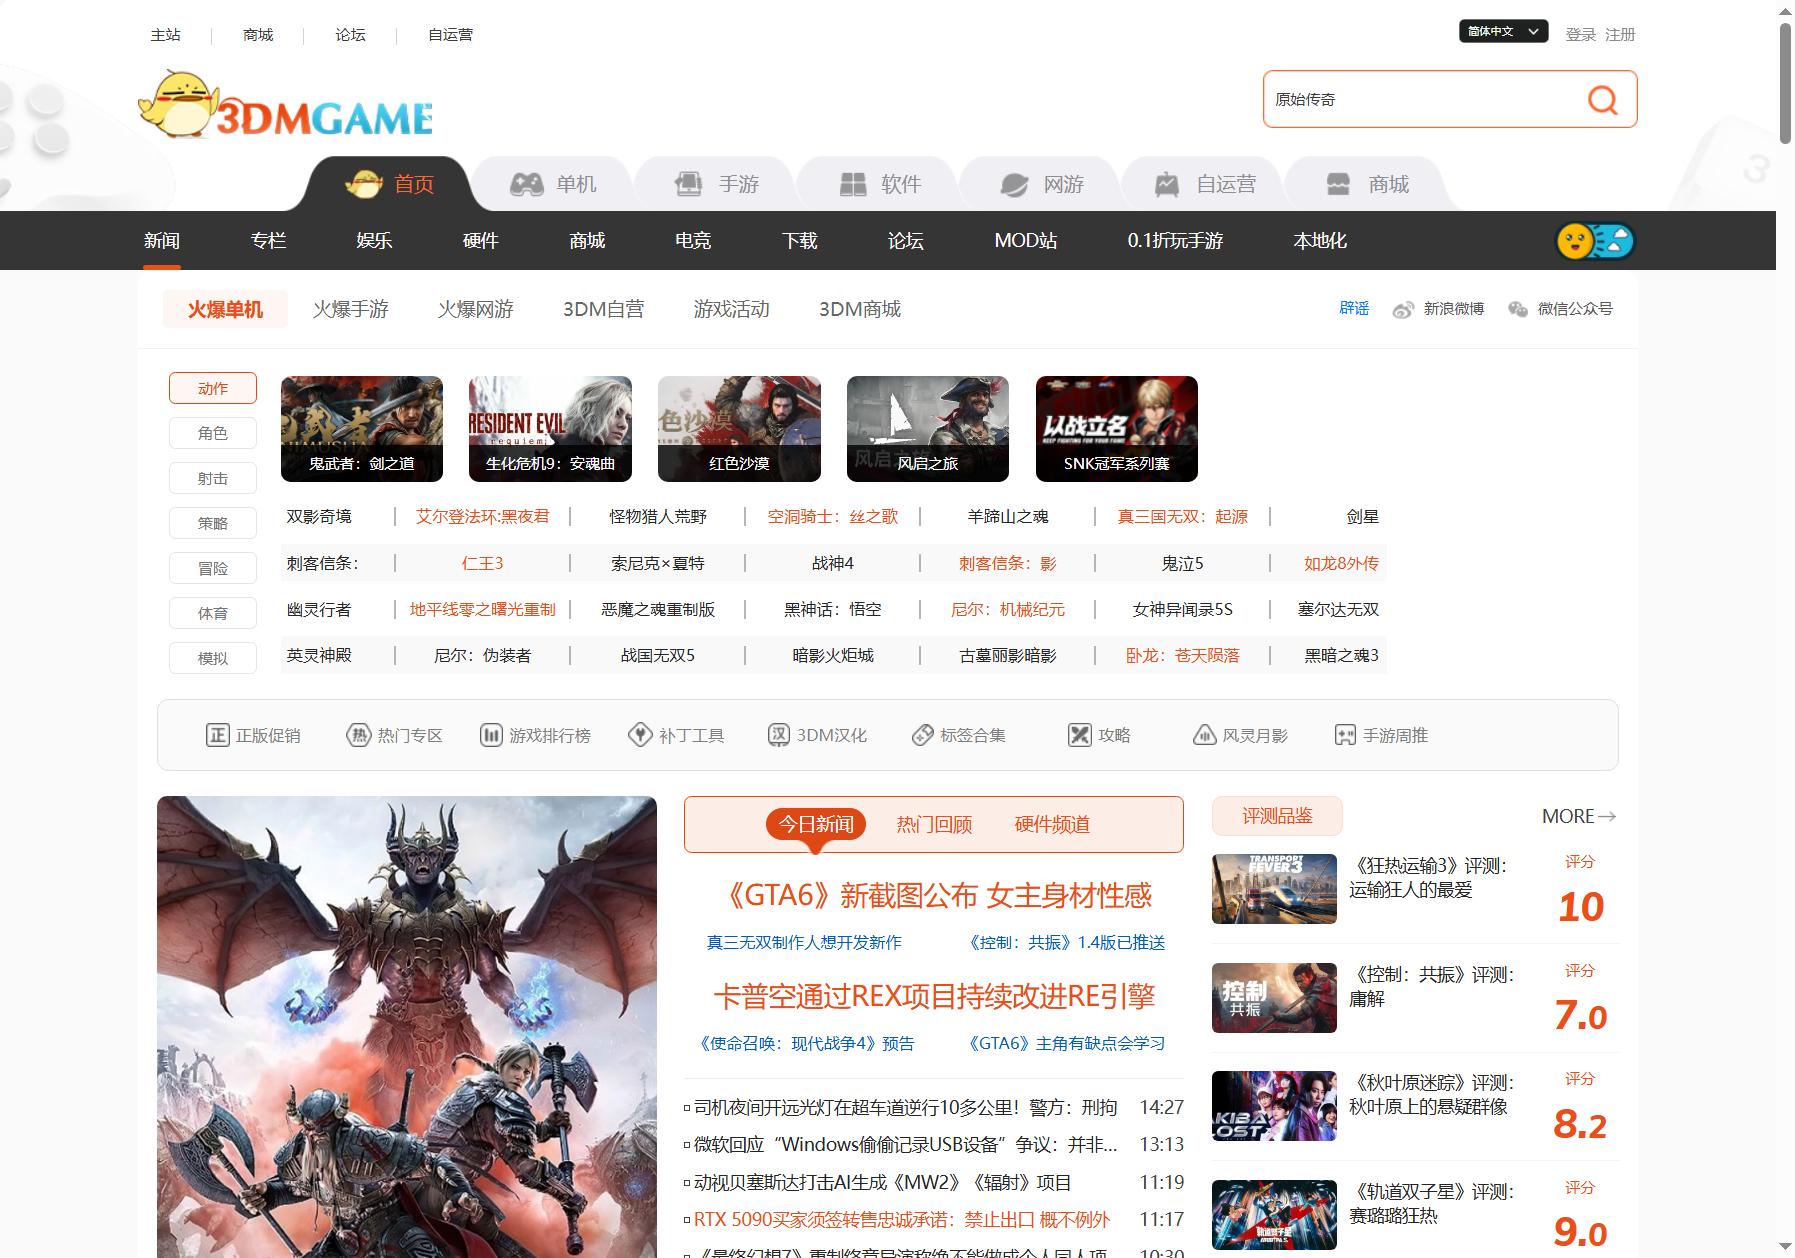Open the 商城 store tab with icon
Screen dimensions: 1795x1258
point(1365,184)
